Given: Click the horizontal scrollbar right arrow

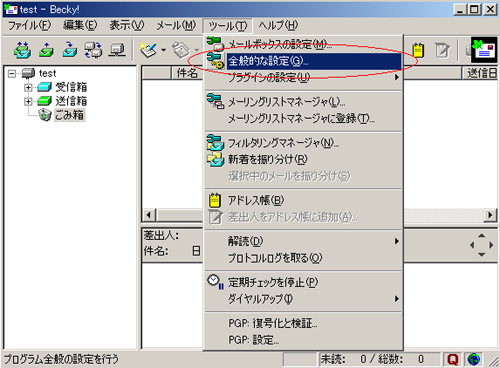Looking at the screenshot, I should pyautogui.click(x=490, y=215).
